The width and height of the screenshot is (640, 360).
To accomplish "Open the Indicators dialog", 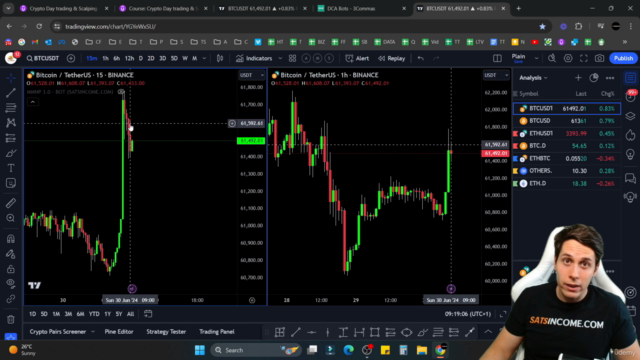I will click(254, 58).
